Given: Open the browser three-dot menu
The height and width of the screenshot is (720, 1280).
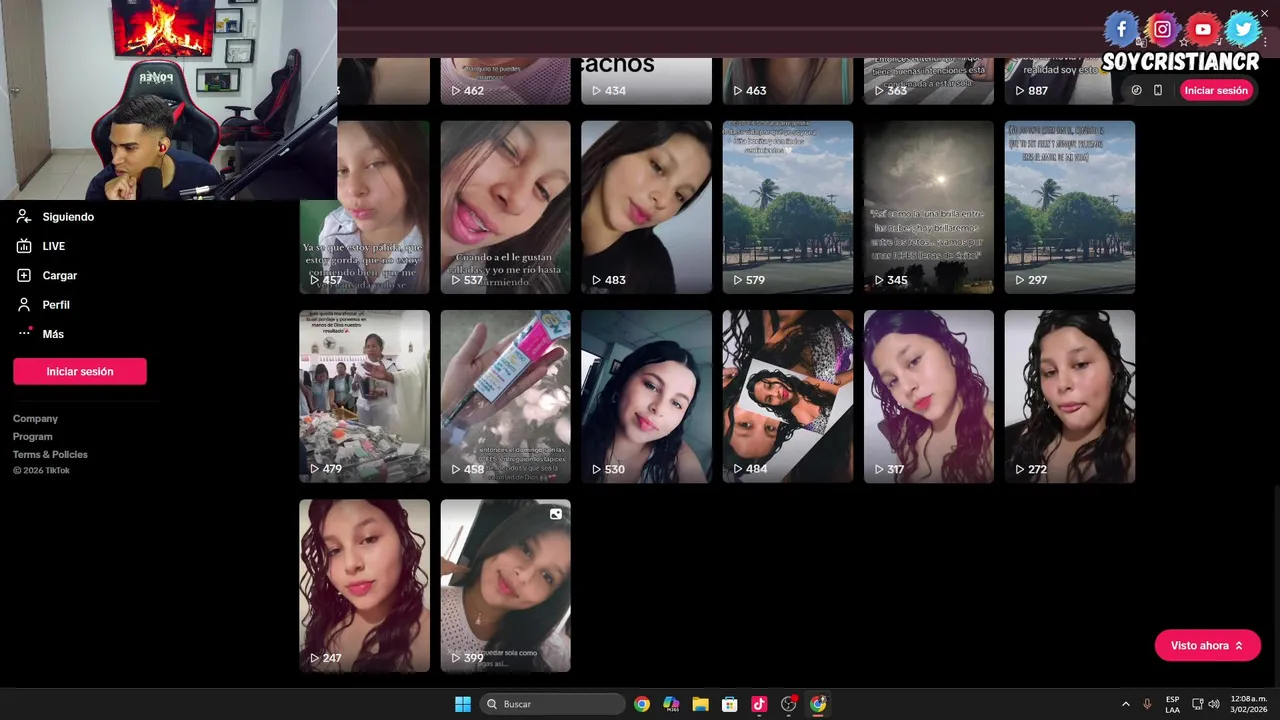Looking at the screenshot, I should (x=1265, y=42).
